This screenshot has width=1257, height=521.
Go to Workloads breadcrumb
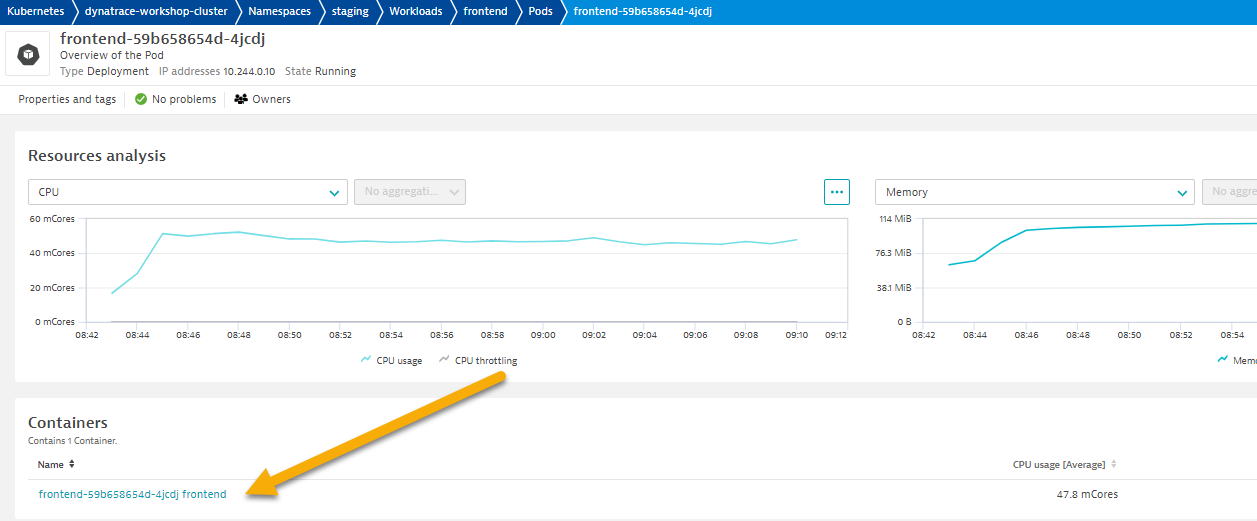click(416, 12)
